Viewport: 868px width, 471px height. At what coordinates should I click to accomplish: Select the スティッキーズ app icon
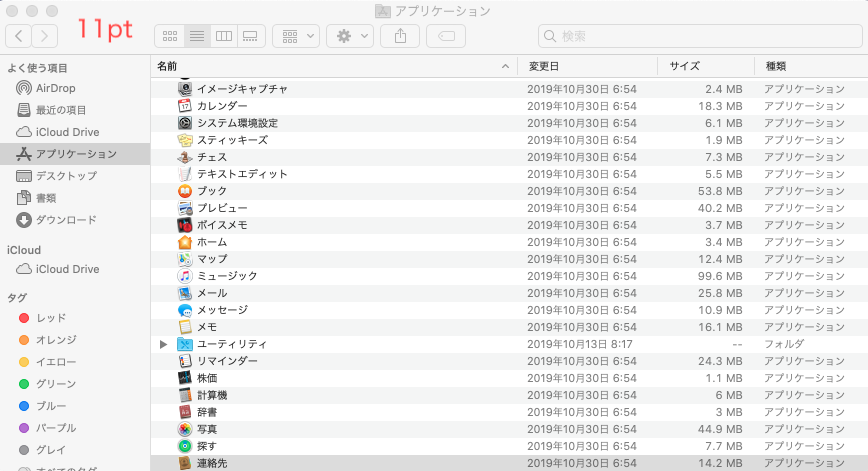tap(185, 140)
